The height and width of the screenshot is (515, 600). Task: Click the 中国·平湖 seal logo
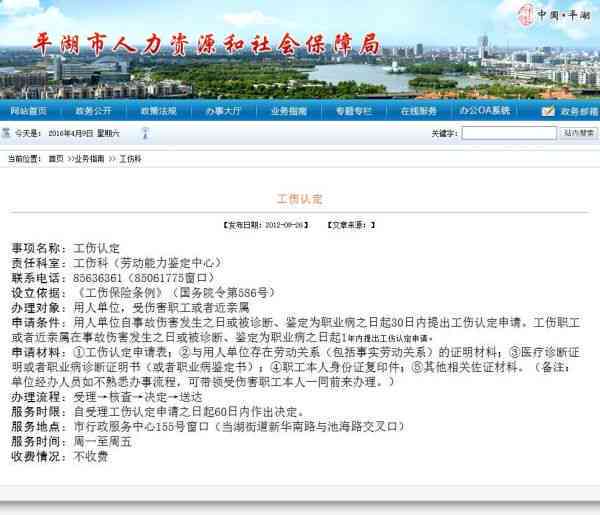point(525,15)
